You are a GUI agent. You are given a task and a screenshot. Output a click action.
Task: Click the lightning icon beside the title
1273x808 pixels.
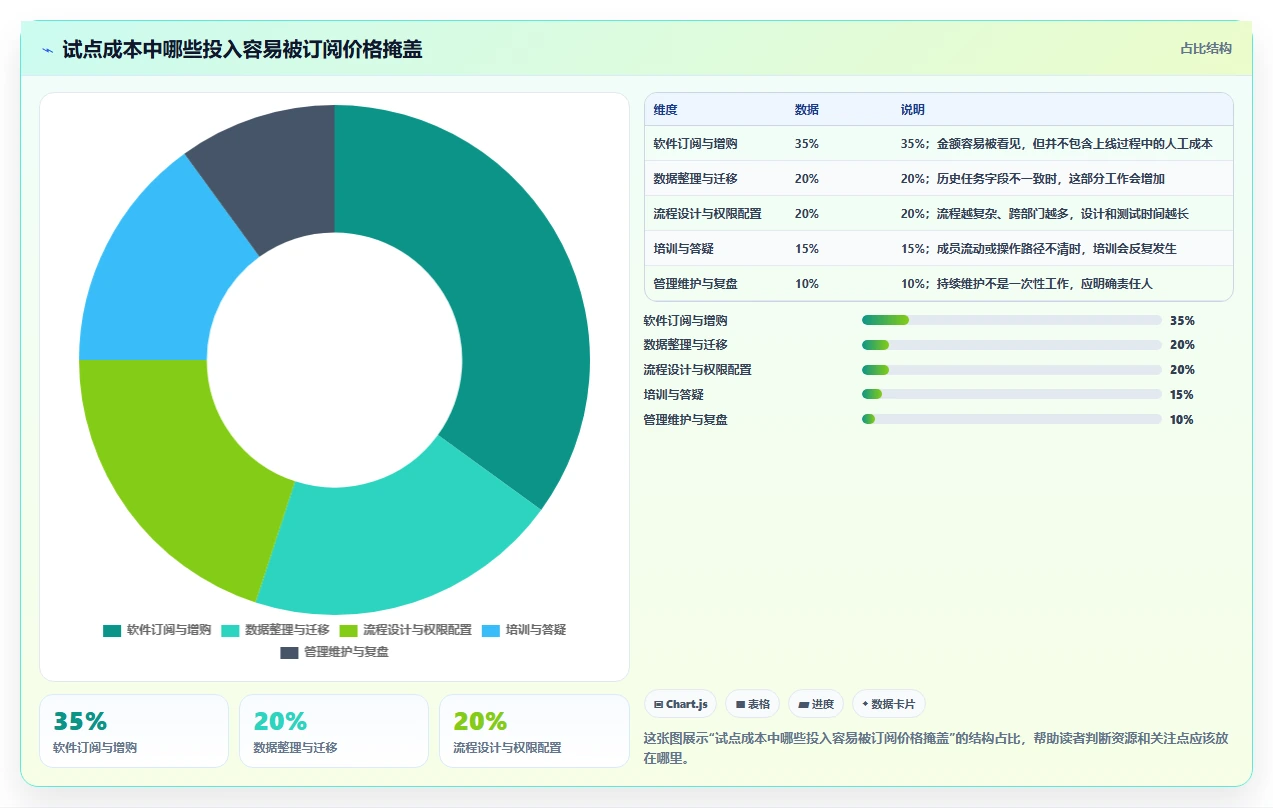pos(47,49)
